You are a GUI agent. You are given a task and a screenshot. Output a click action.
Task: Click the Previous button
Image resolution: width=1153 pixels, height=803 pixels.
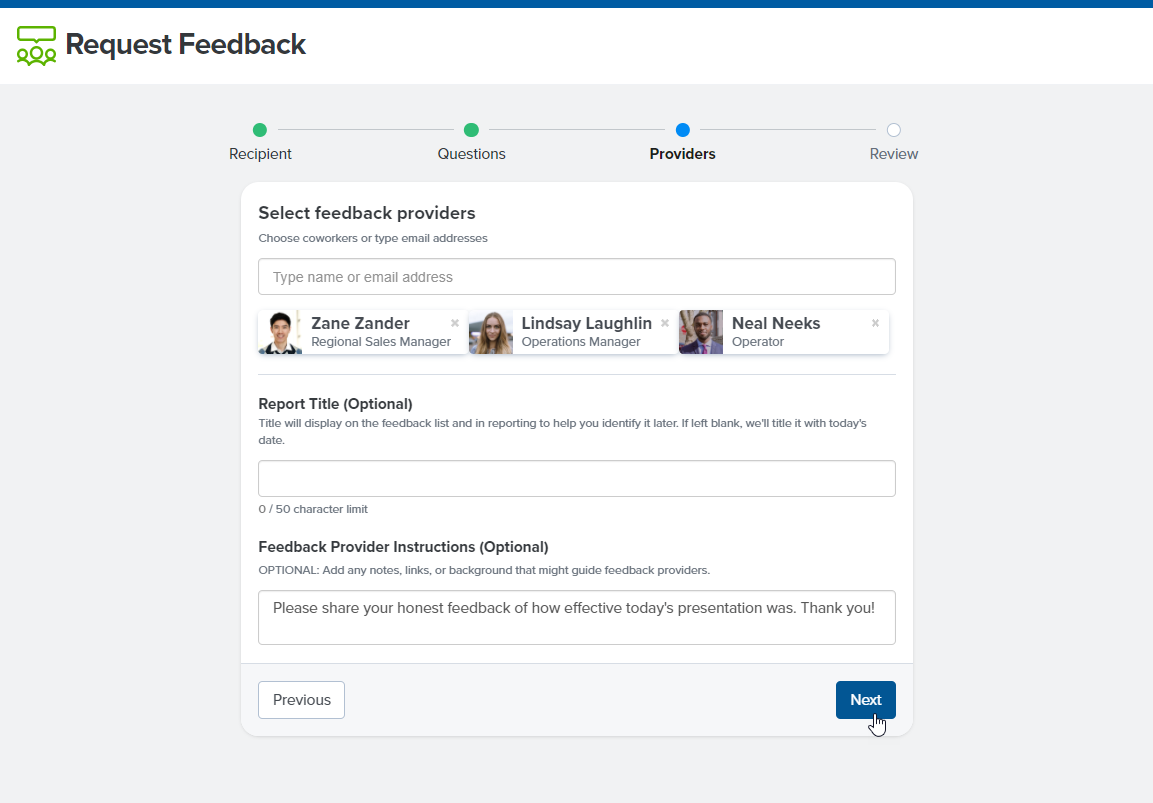click(301, 699)
